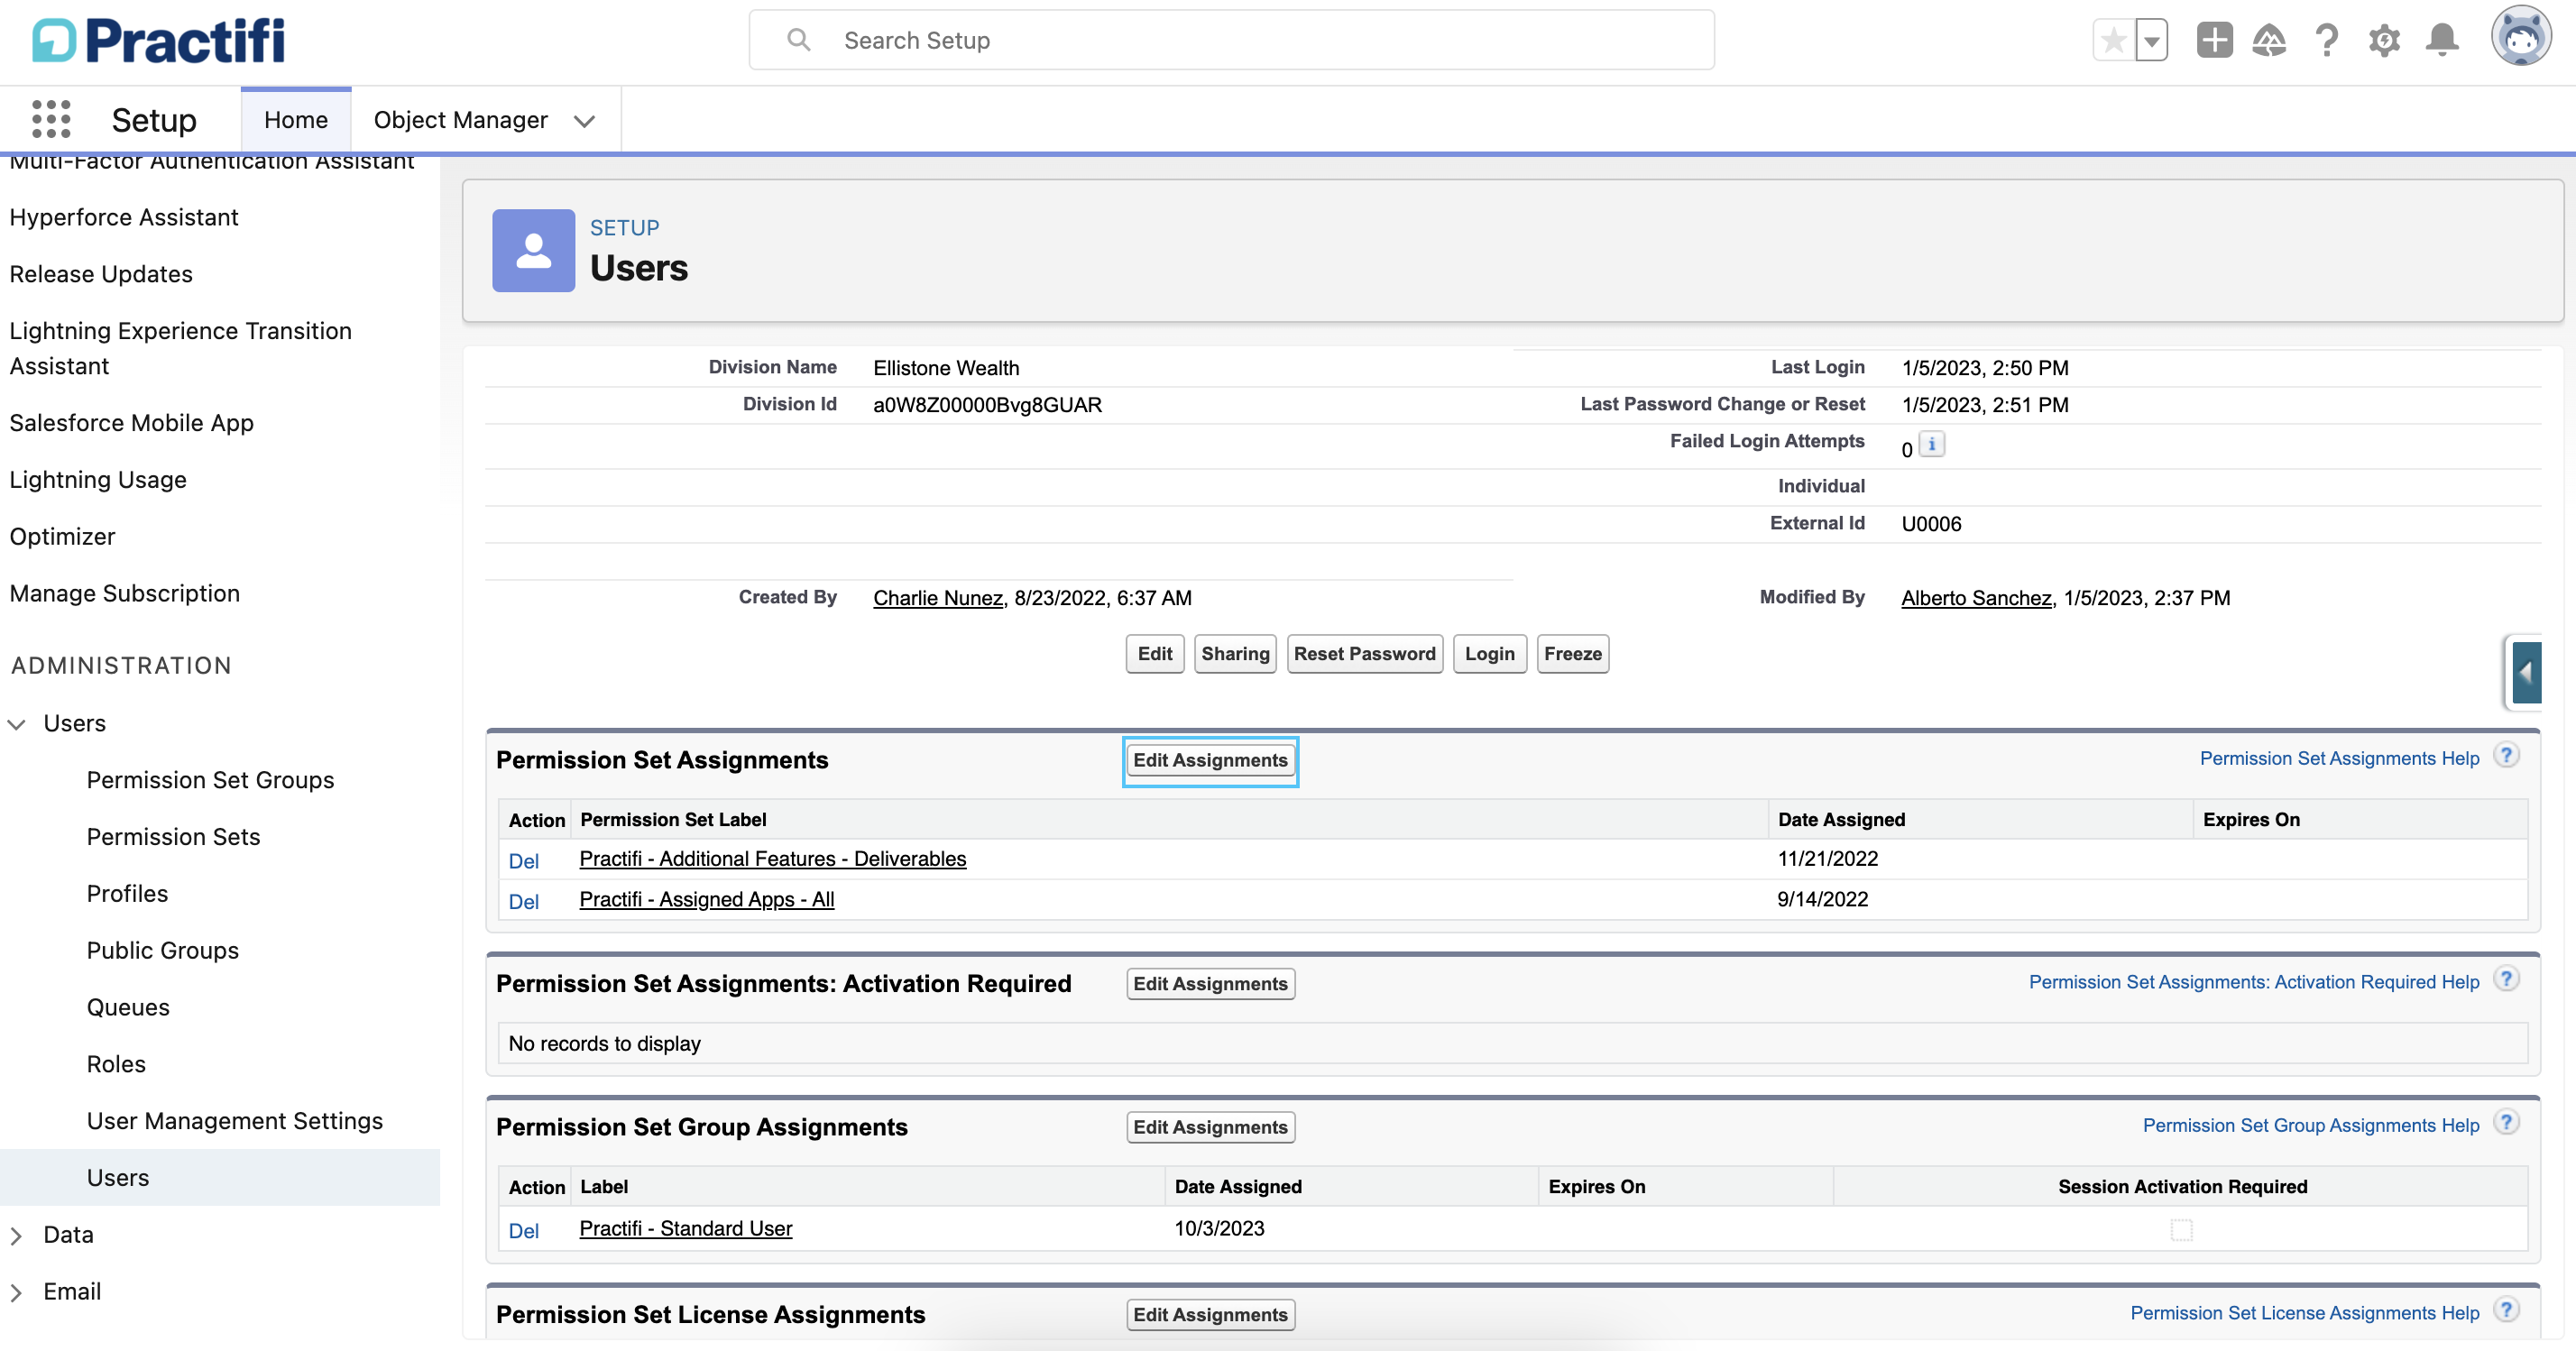This screenshot has height=1351, width=2576.
Task: Expand the Email section in sidebar
Action: (x=17, y=1292)
